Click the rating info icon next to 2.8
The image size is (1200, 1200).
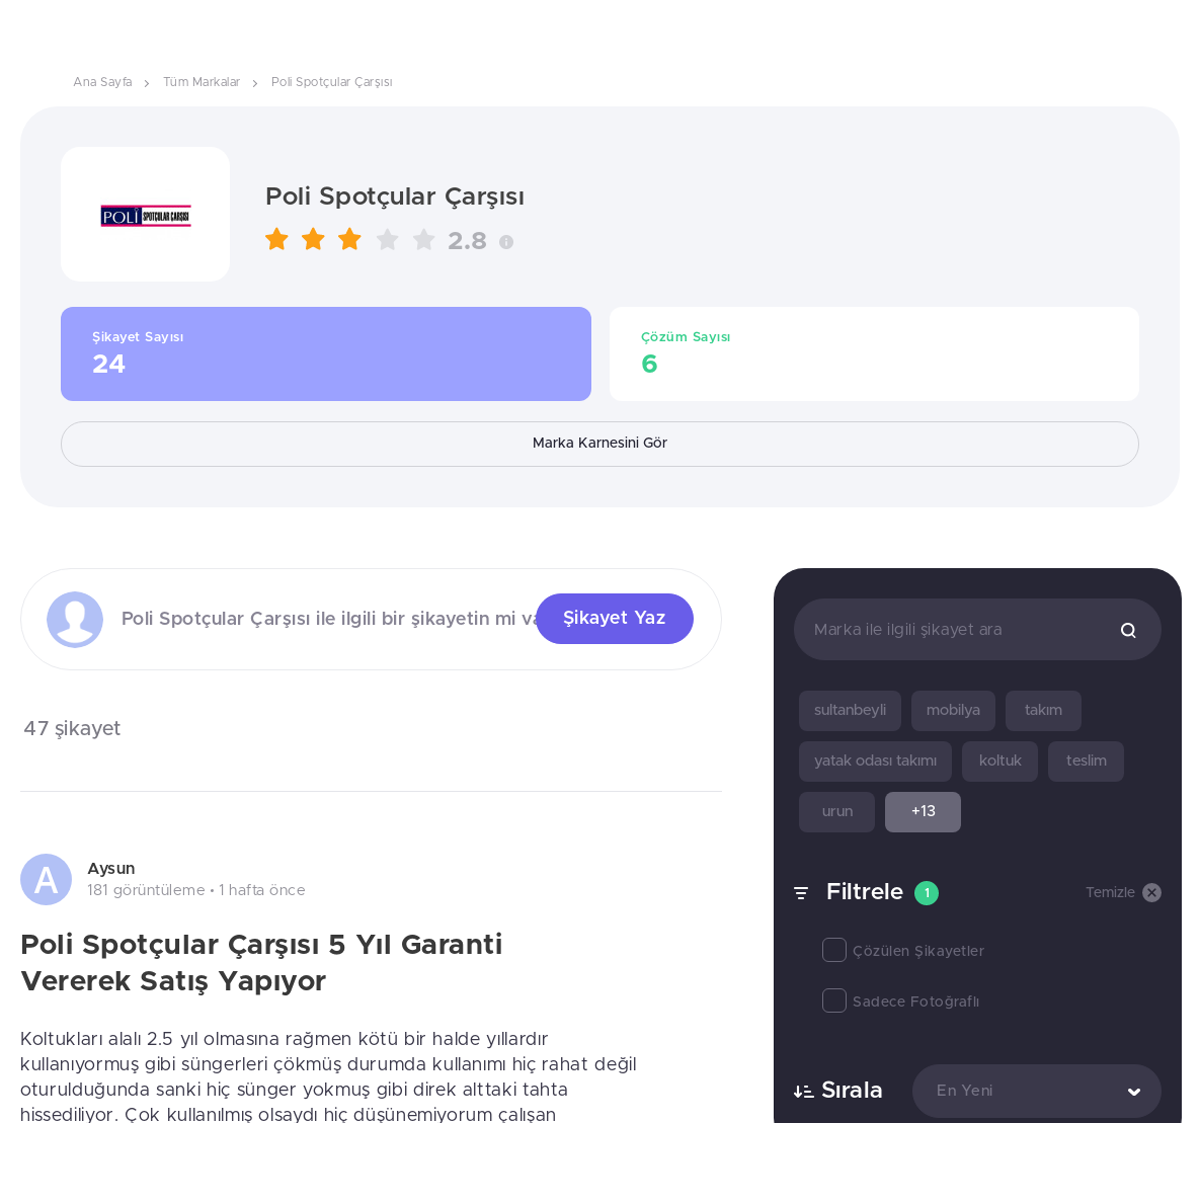click(x=506, y=242)
